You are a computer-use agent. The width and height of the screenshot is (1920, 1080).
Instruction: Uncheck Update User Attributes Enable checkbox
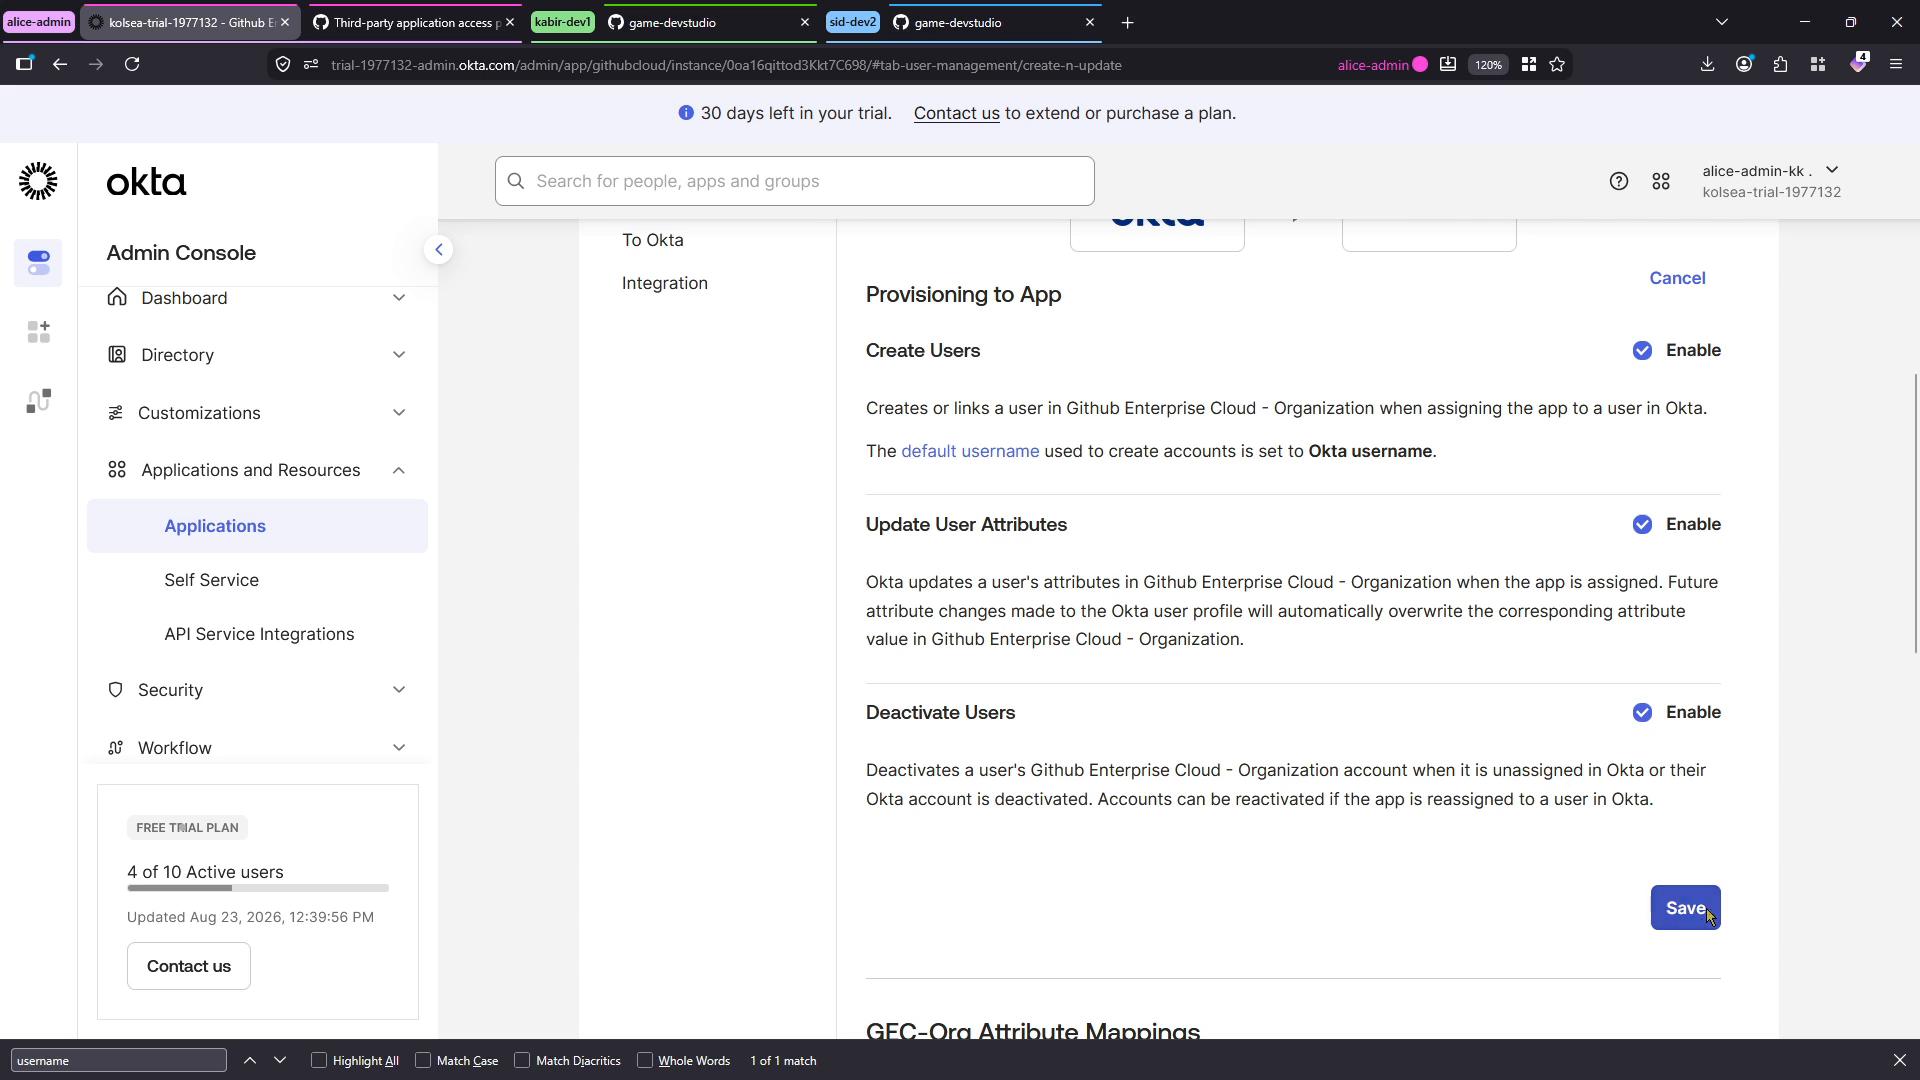point(1642,524)
